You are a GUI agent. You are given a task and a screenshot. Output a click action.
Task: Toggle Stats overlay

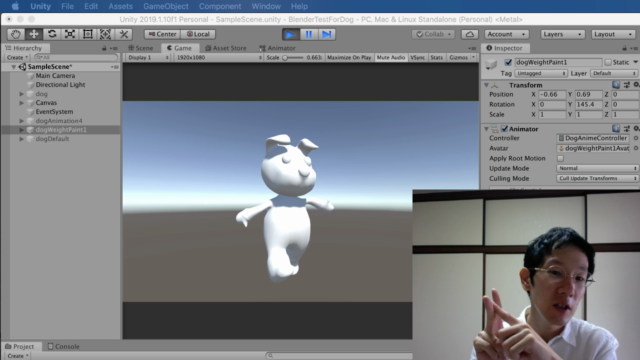click(x=436, y=58)
